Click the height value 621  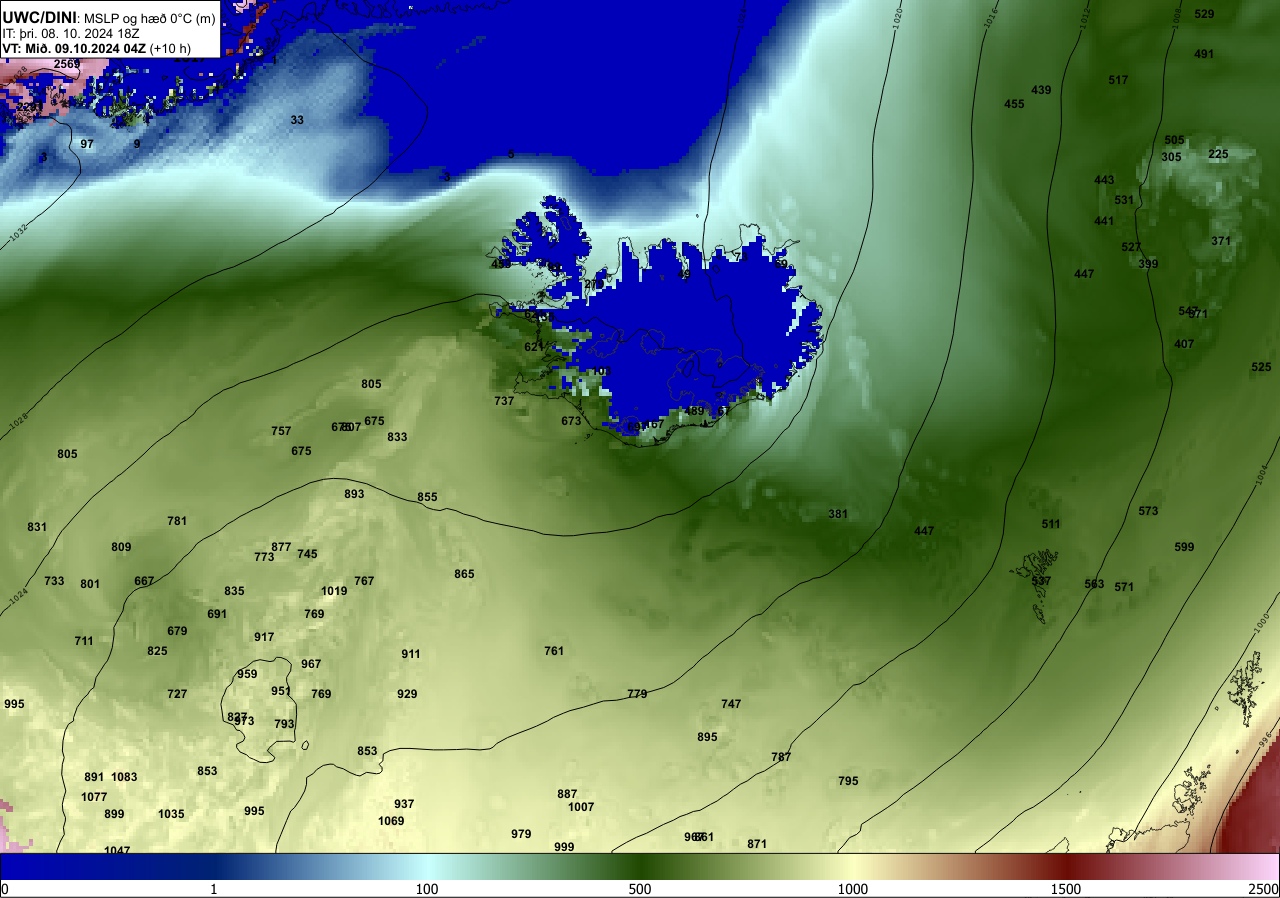point(534,347)
